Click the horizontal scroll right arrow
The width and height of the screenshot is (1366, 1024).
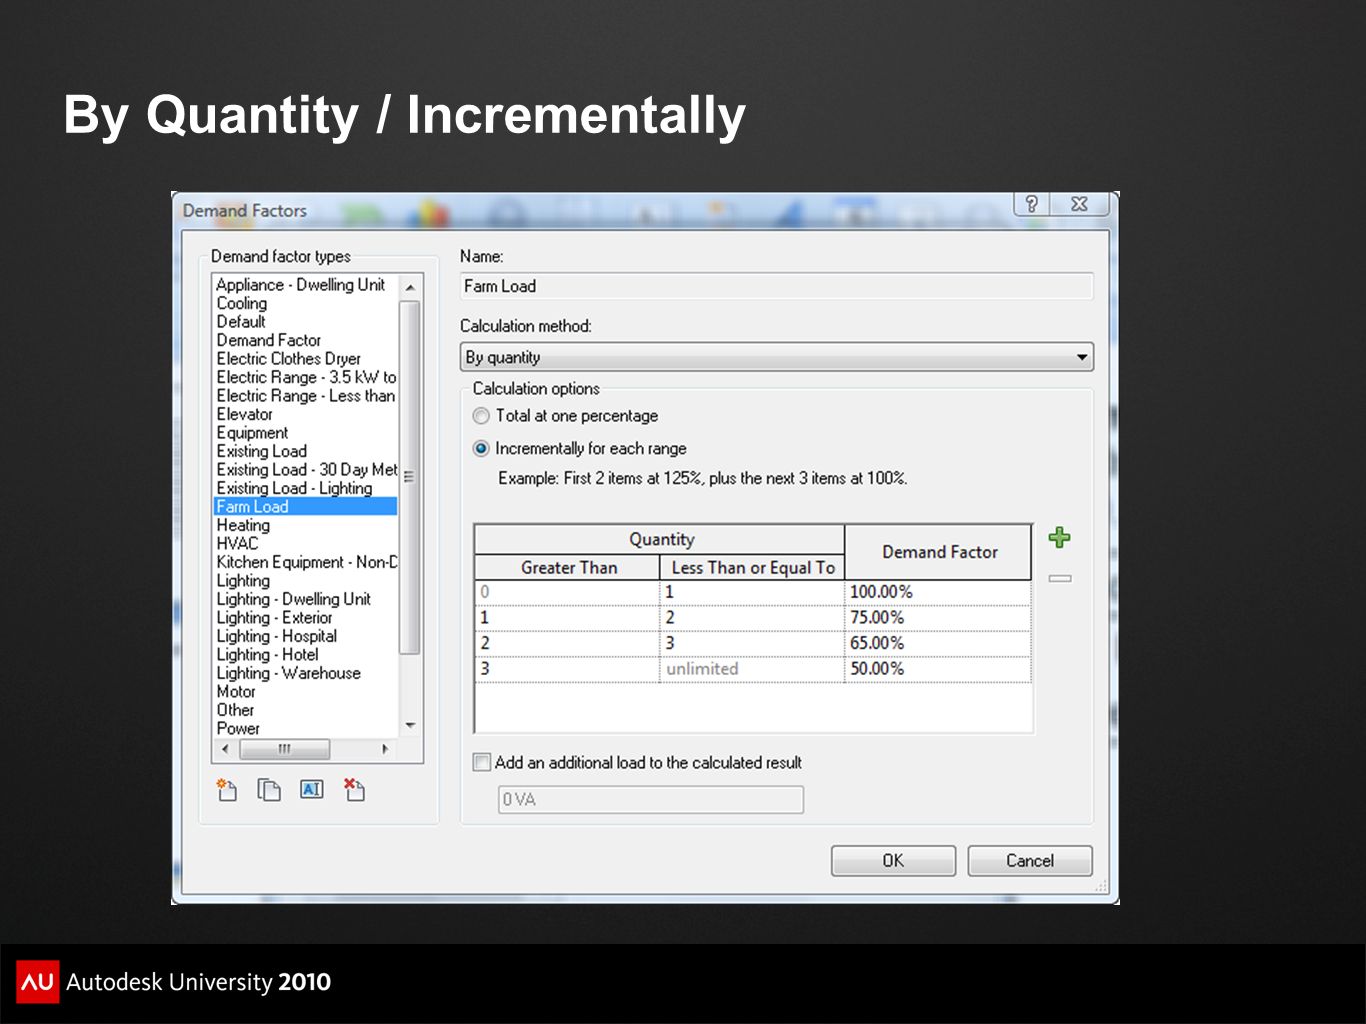[x=386, y=749]
